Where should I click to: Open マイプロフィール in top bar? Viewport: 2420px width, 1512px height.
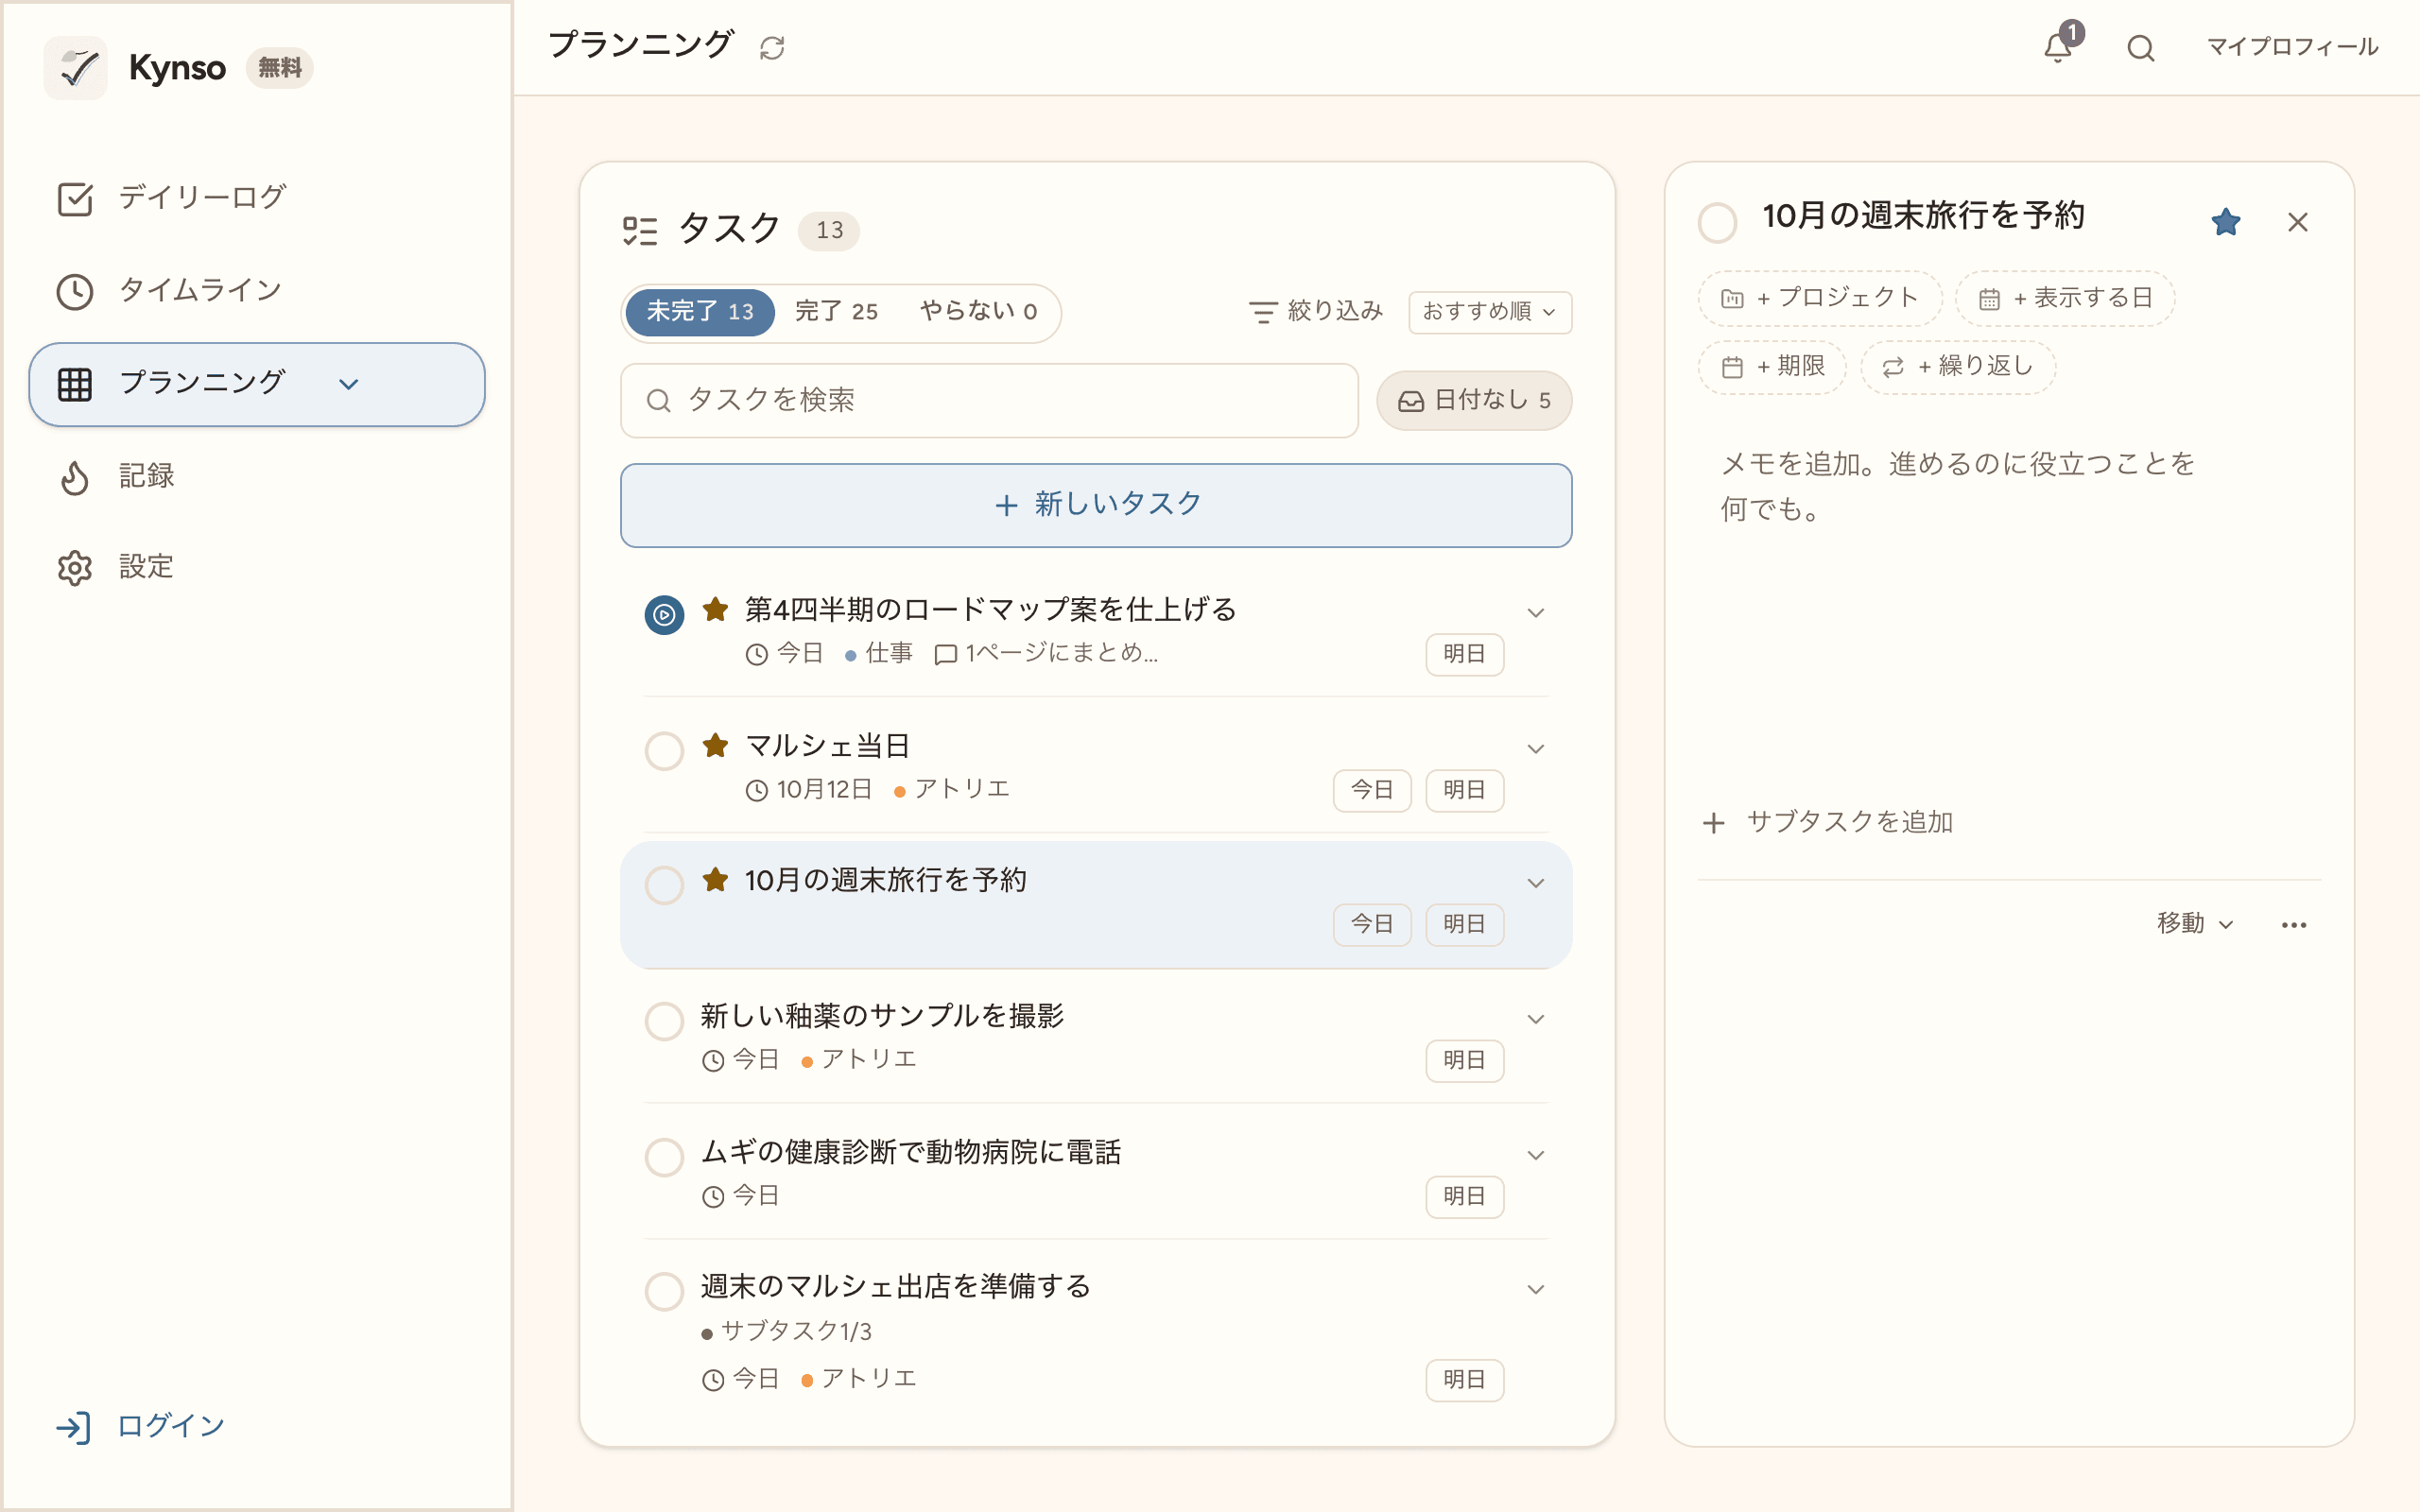point(2292,47)
